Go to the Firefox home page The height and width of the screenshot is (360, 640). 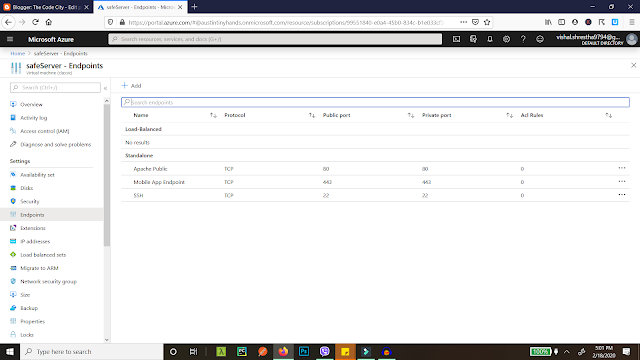[x=49, y=22]
